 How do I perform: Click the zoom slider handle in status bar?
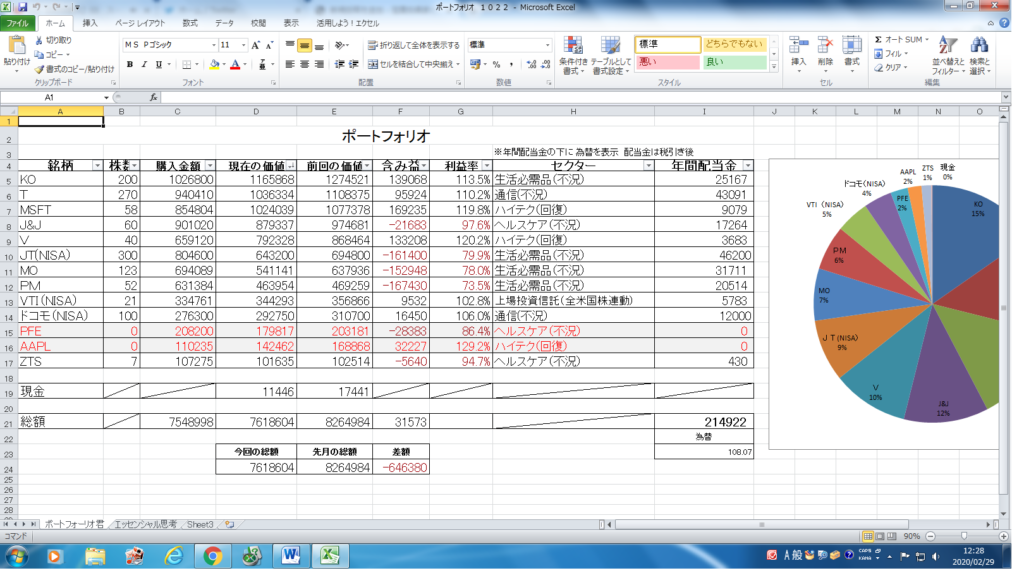[x=963, y=536]
